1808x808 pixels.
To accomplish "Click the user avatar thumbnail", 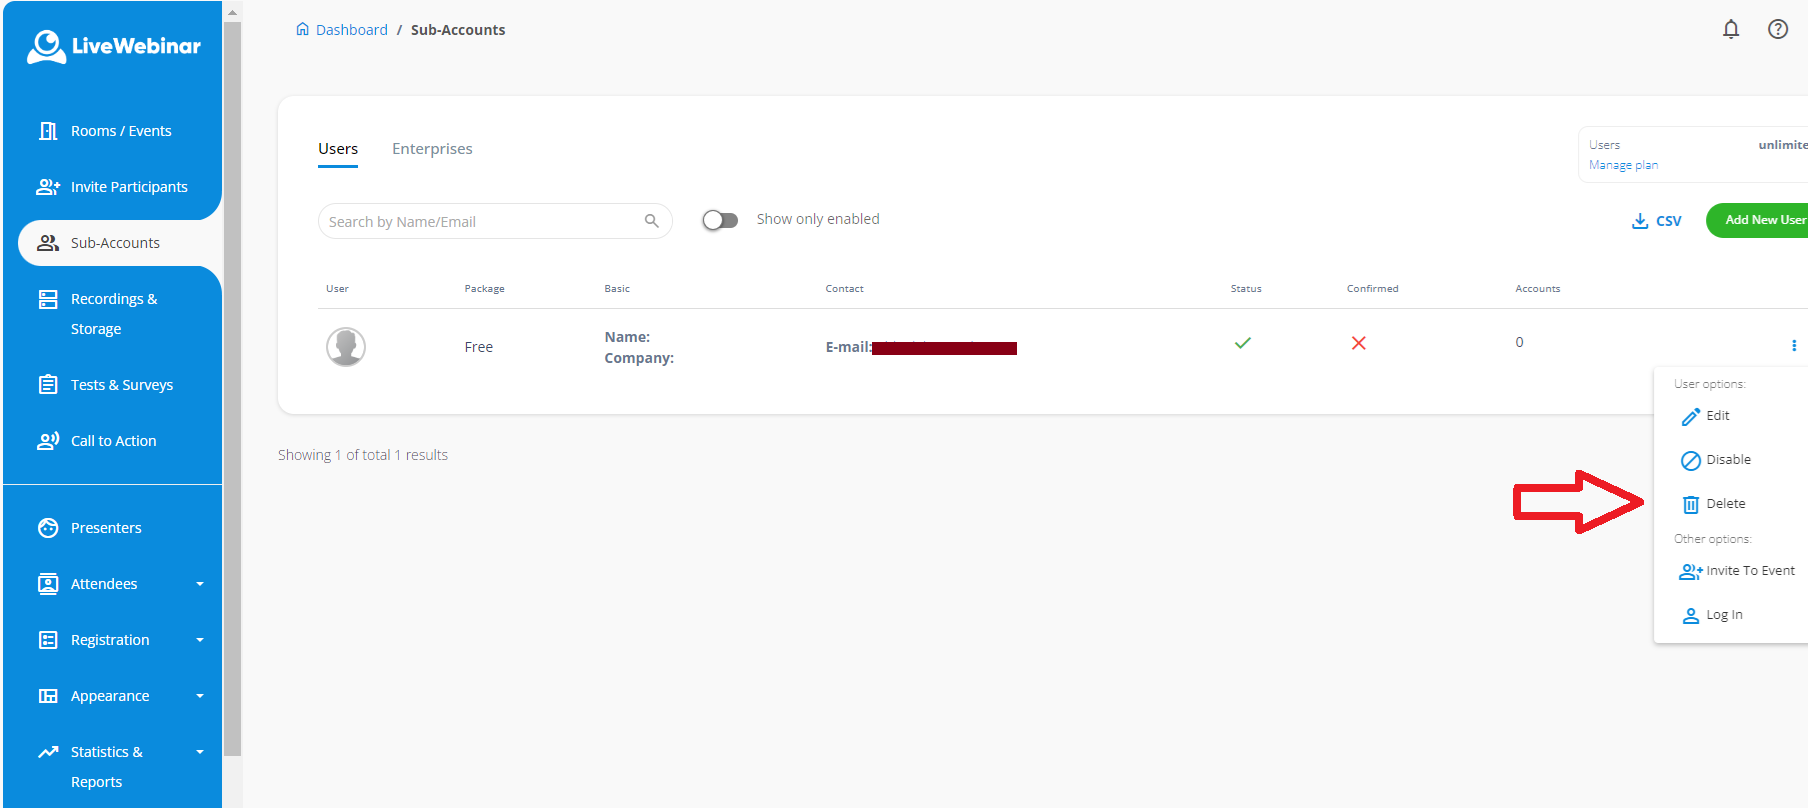I will pos(346,347).
